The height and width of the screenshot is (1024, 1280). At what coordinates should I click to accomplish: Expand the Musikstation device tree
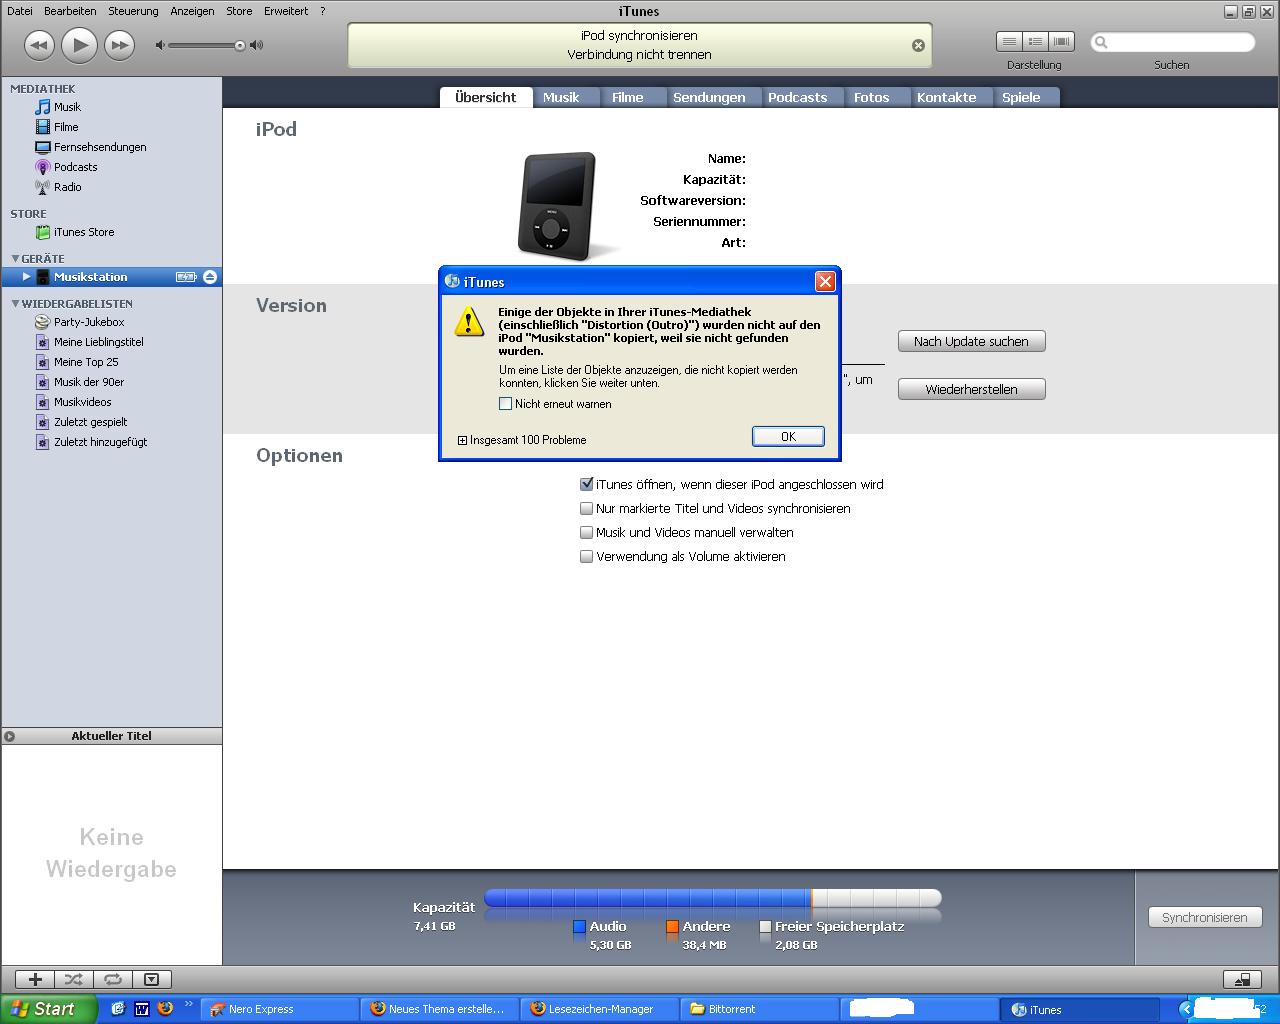tap(27, 277)
